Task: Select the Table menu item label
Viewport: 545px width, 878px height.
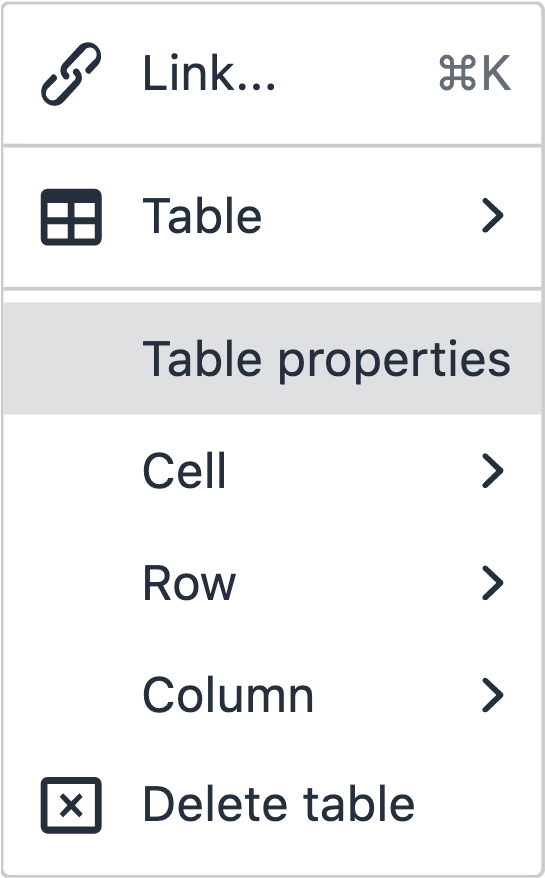Action: pos(202,216)
